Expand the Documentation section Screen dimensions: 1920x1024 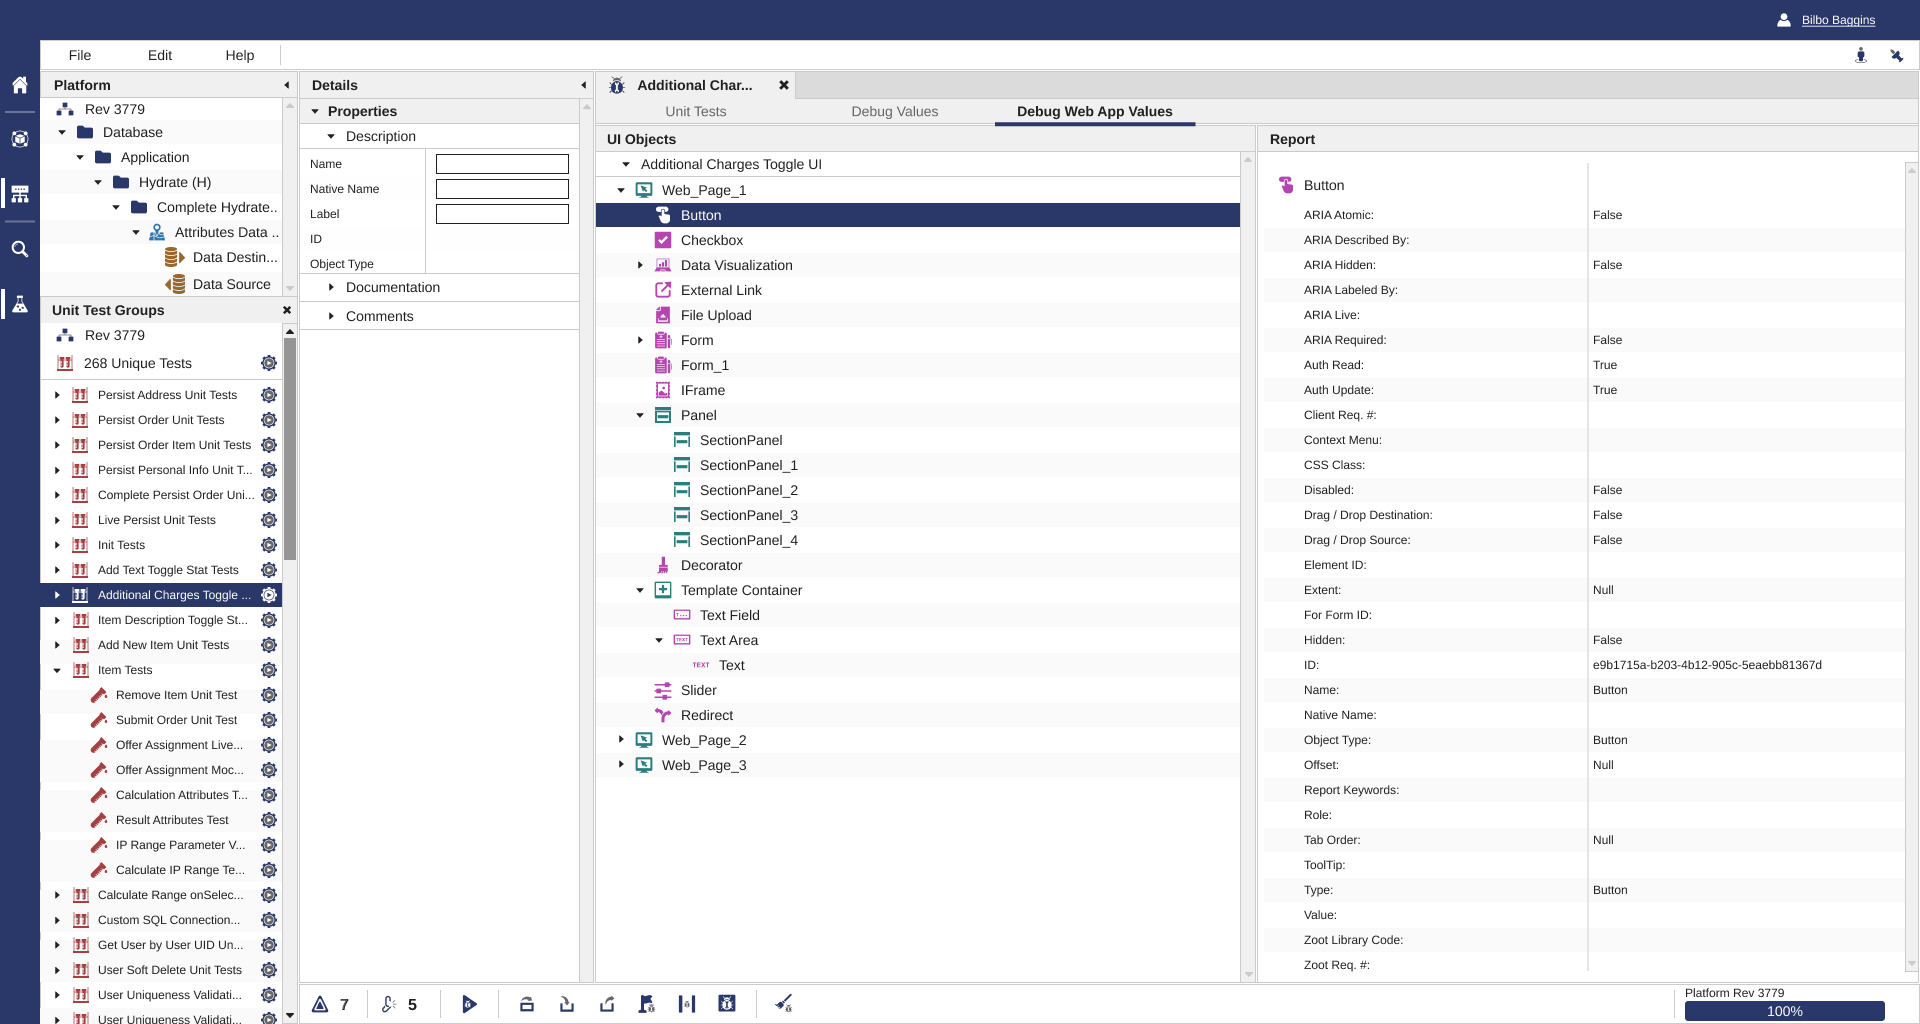tap(331, 287)
